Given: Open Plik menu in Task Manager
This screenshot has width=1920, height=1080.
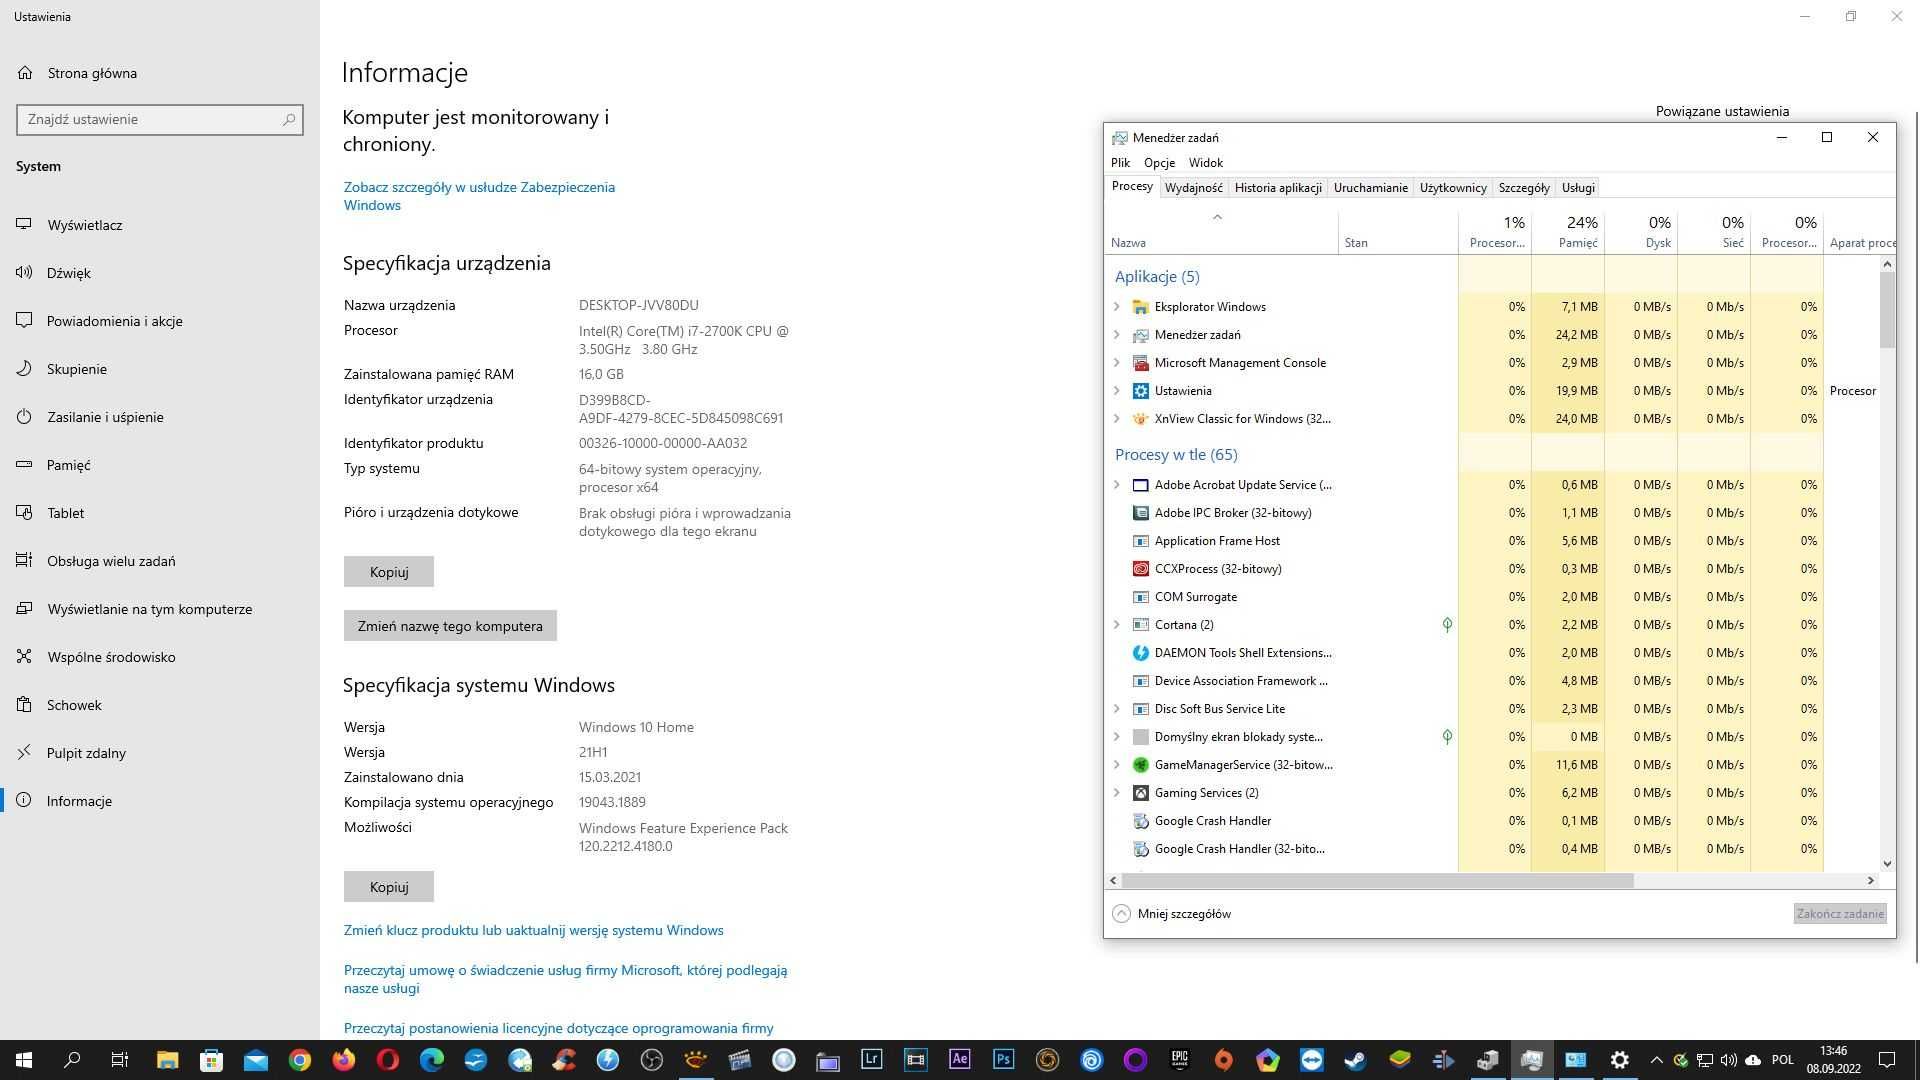Looking at the screenshot, I should coord(1120,163).
